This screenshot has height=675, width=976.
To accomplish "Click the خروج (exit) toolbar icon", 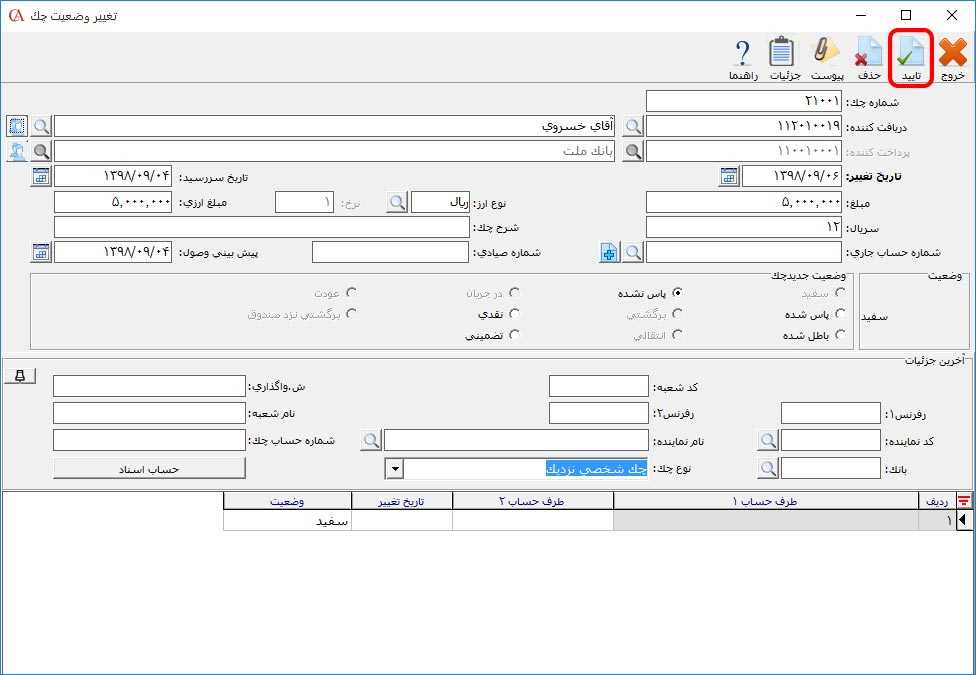I will [x=952, y=56].
